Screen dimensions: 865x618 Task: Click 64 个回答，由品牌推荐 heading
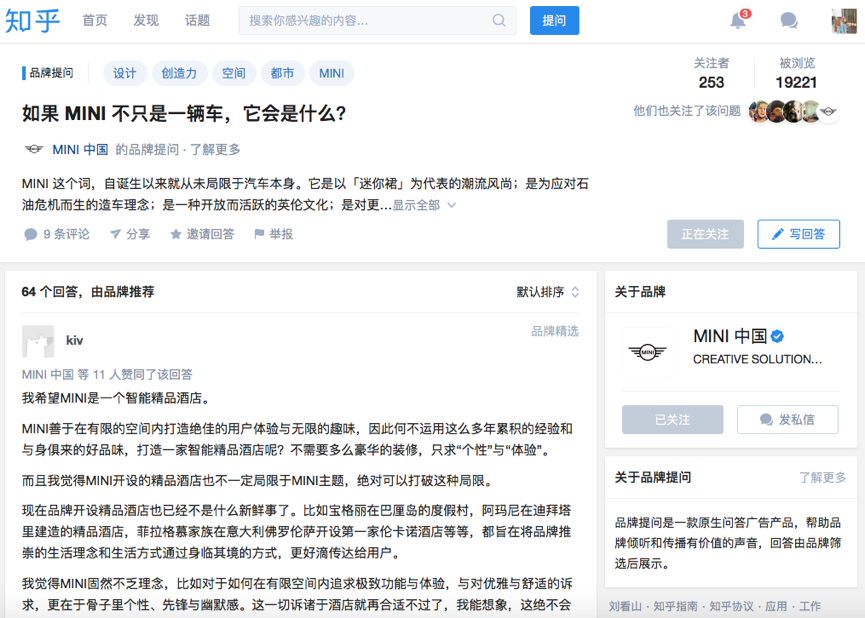(88, 292)
